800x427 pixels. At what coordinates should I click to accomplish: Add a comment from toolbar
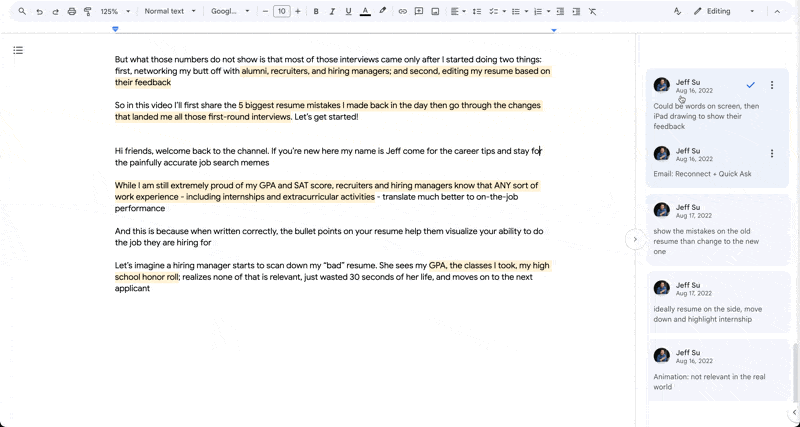tap(419, 11)
